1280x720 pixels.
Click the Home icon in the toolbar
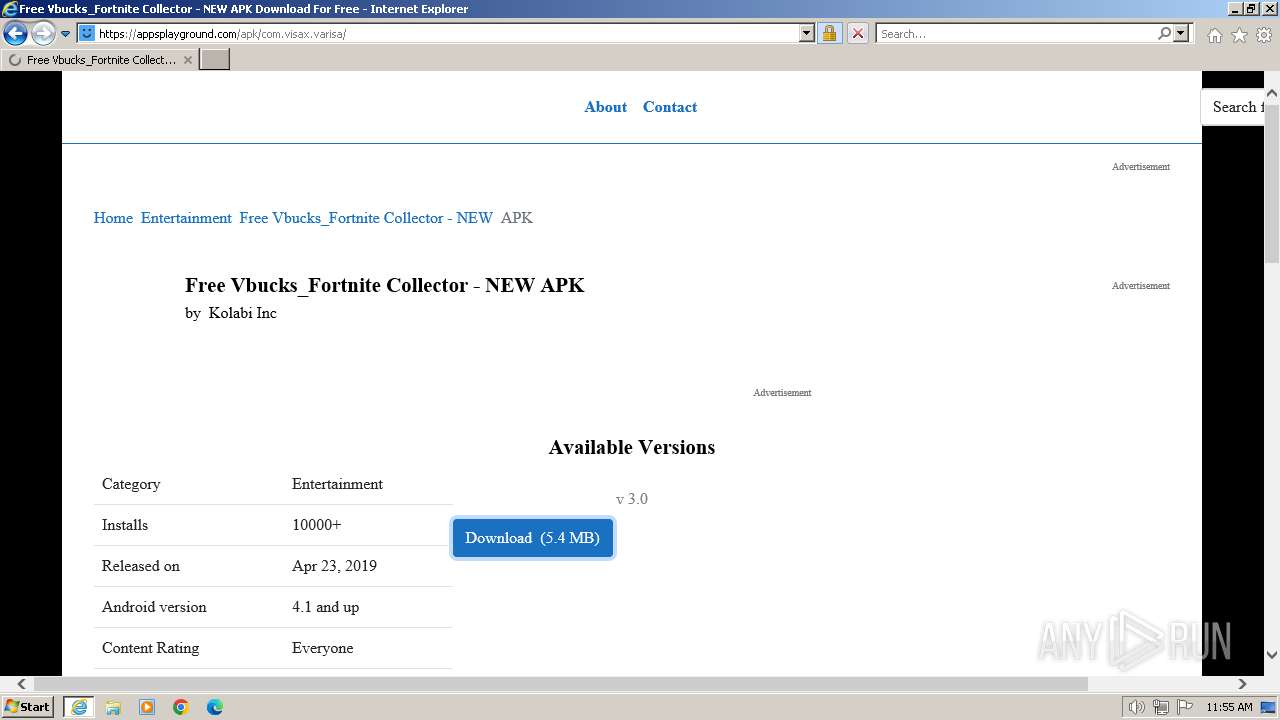click(1214, 35)
